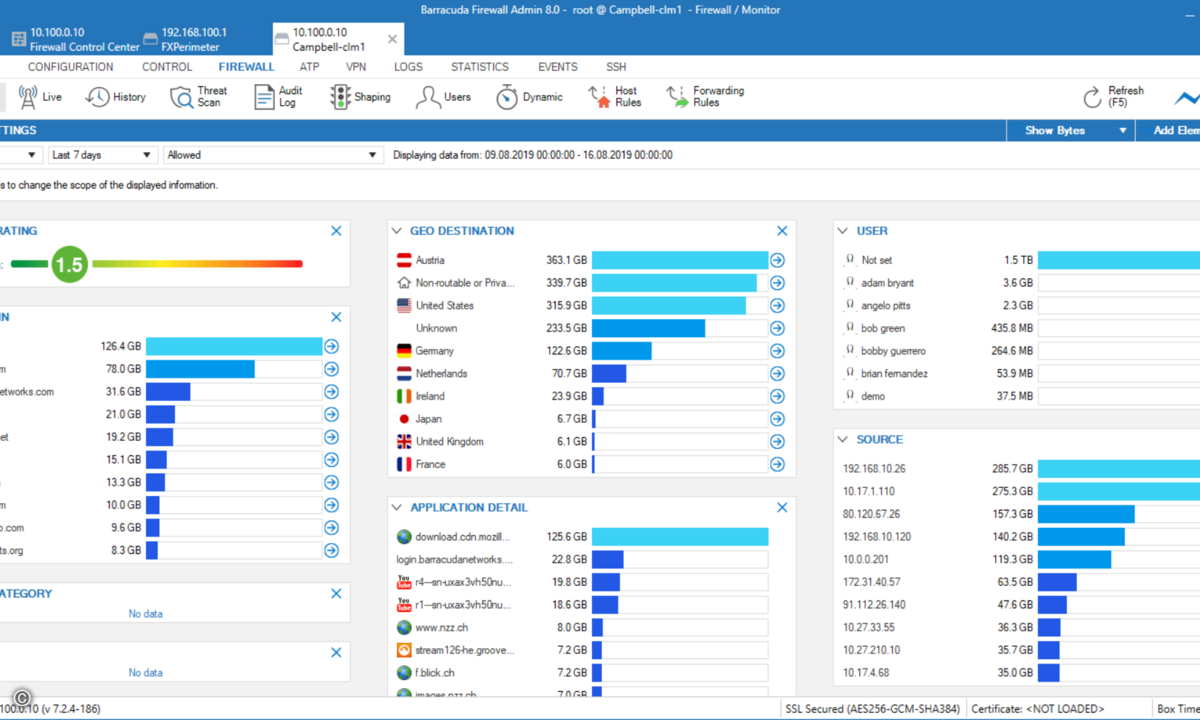Open the VPN tab

click(356, 67)
